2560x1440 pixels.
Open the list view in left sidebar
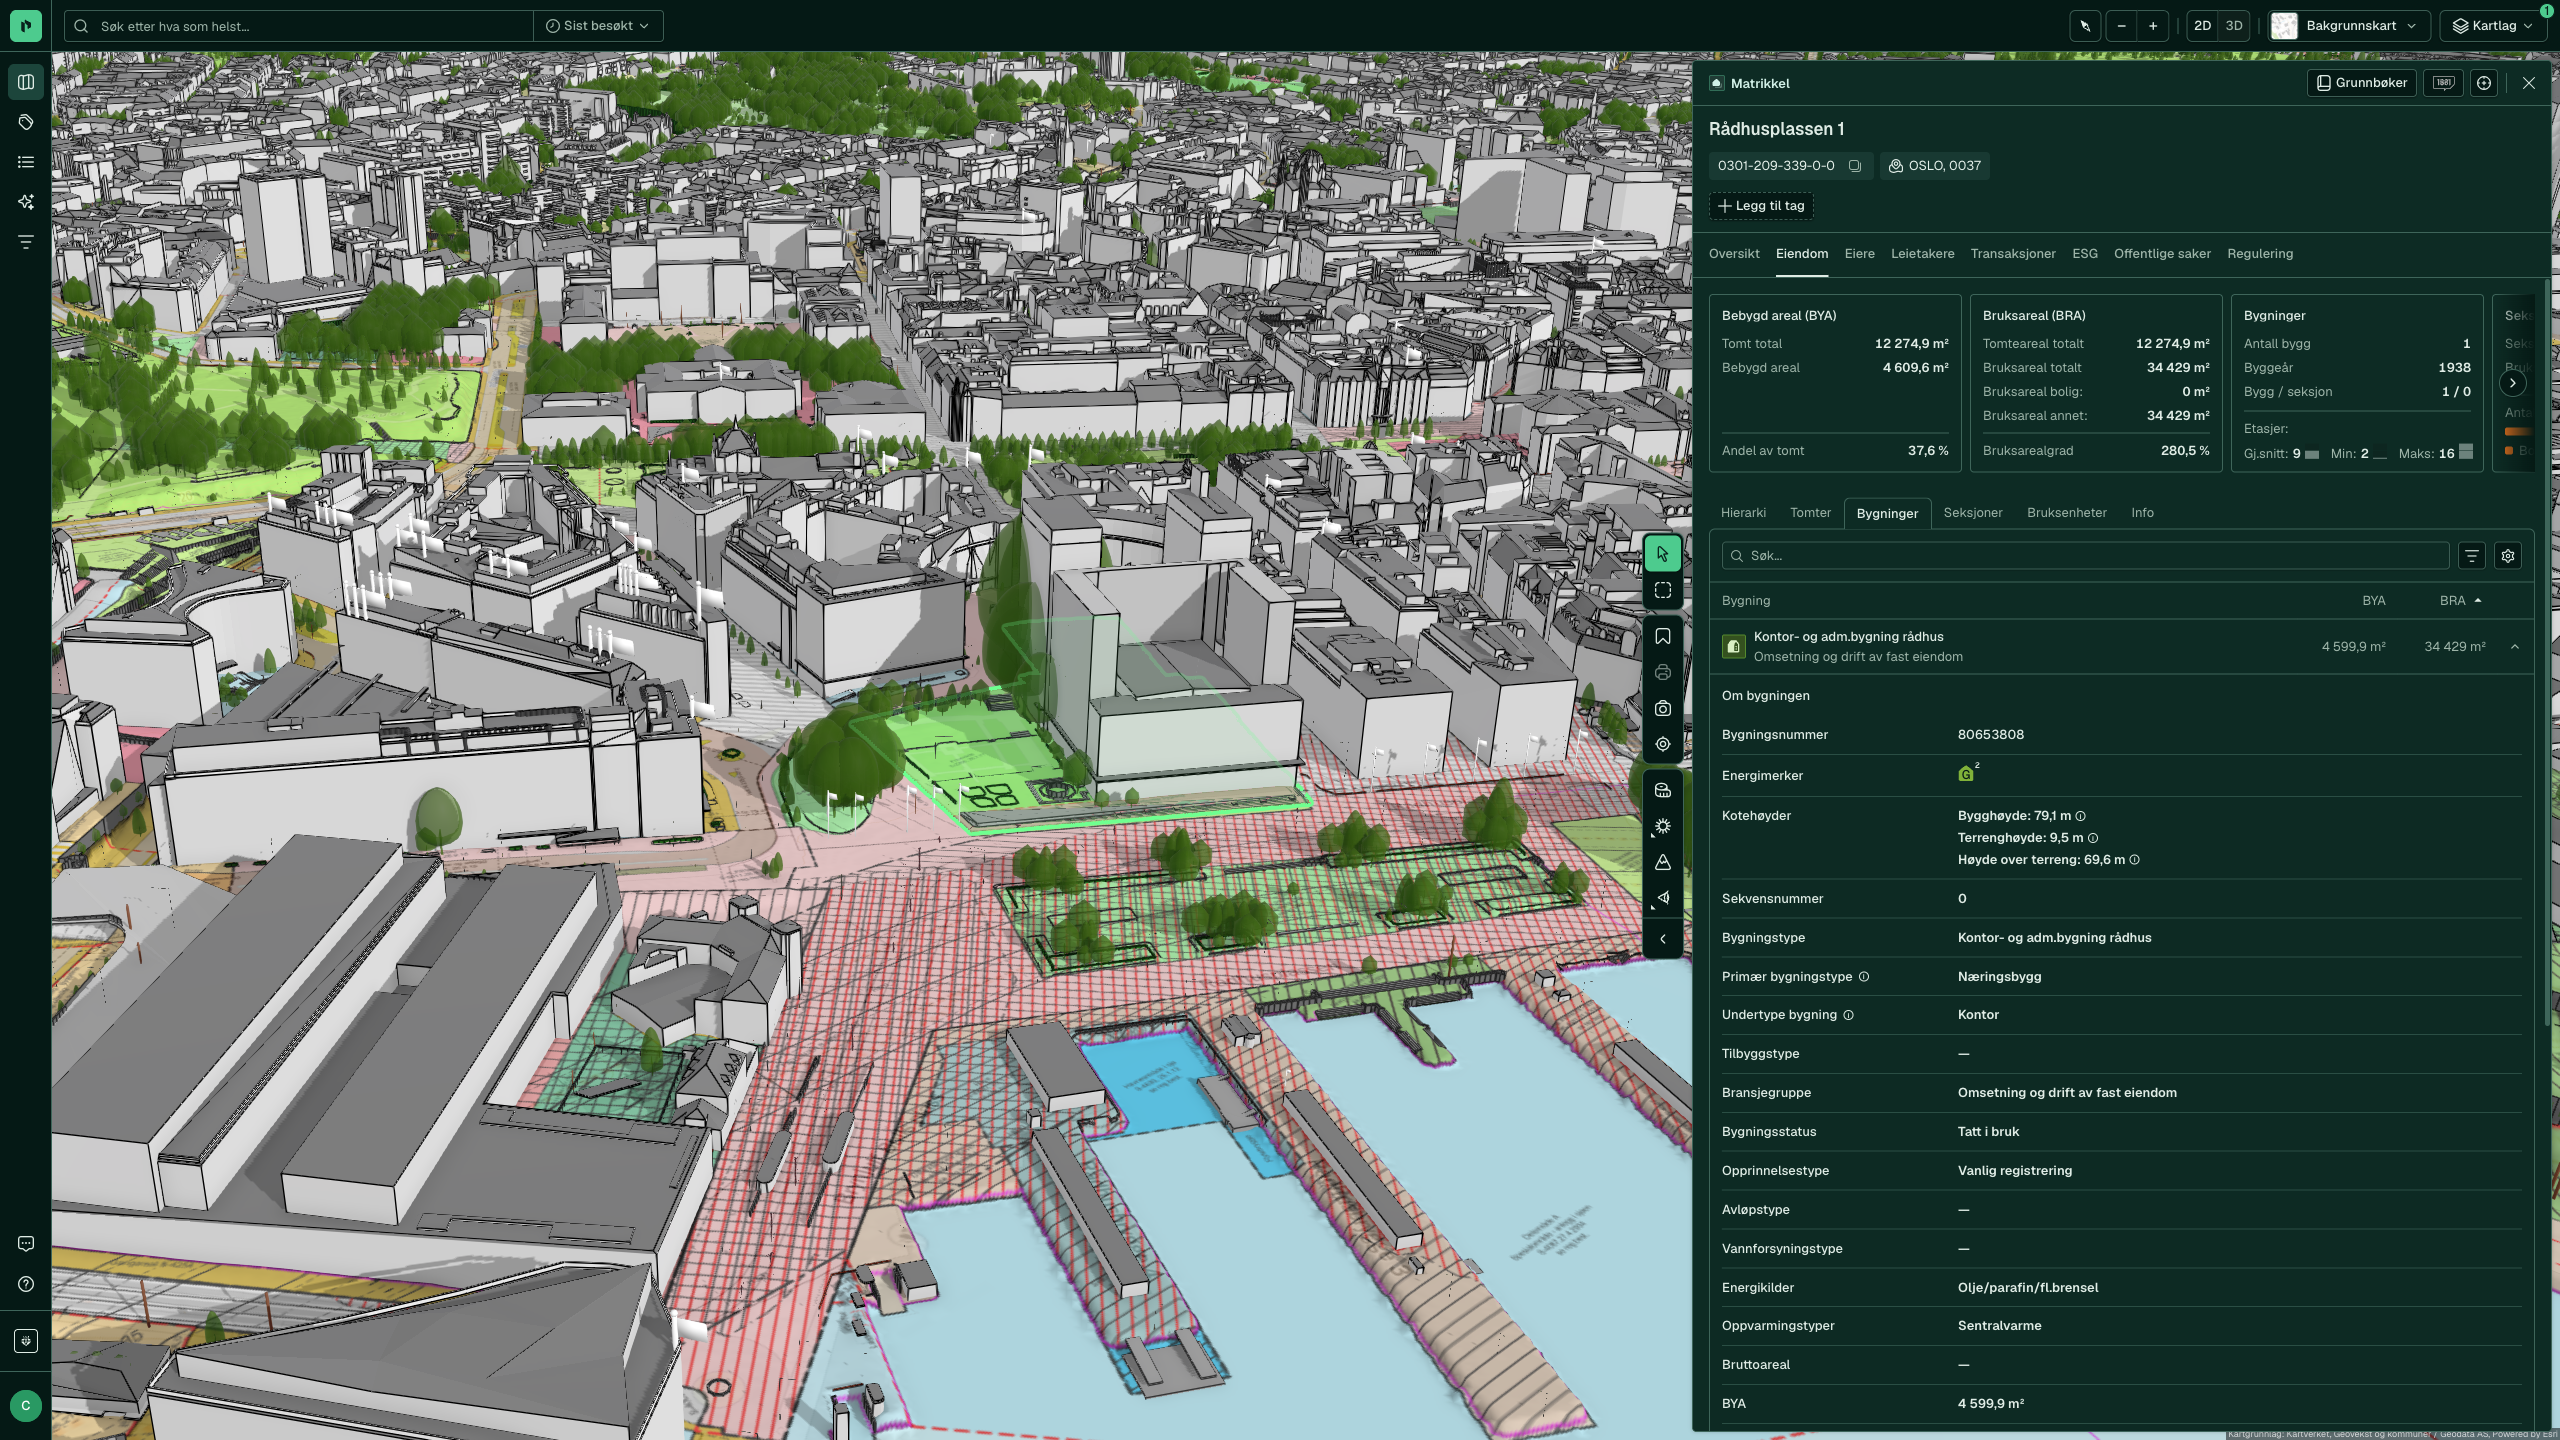tap(26, 162)
